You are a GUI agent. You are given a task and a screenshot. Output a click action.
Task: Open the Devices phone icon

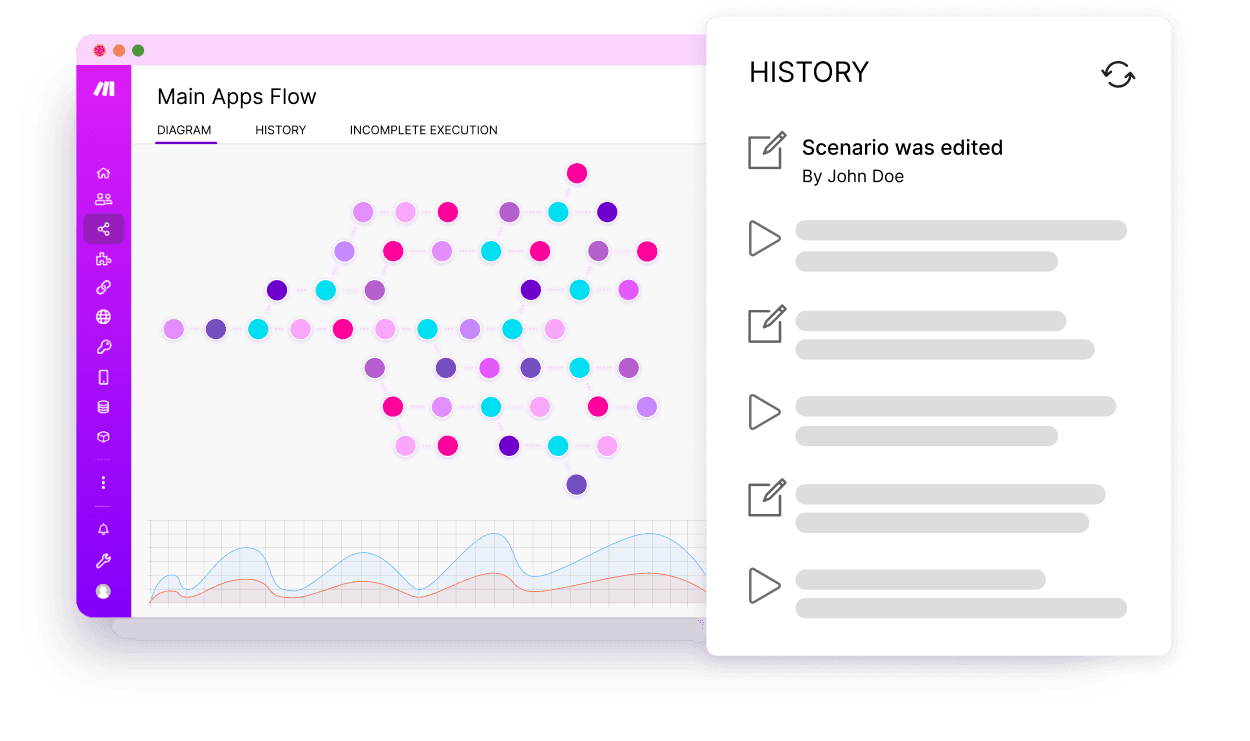(x=103, y=377)
